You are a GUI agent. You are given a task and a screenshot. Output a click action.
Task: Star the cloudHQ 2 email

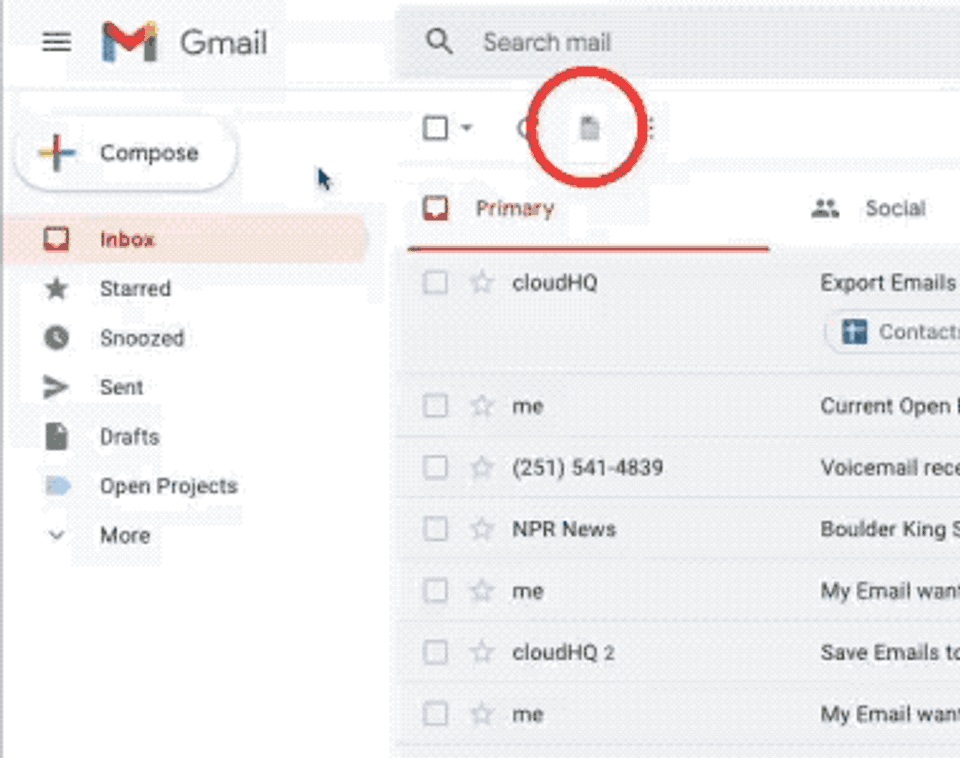(x=482, y=653)
